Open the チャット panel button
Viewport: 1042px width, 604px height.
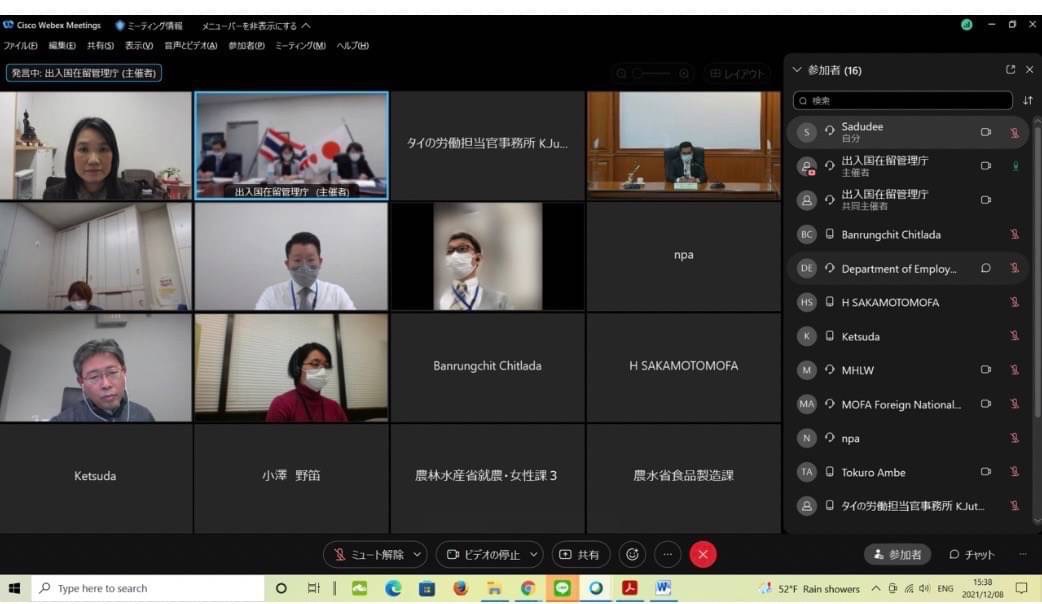pos(972,555)
